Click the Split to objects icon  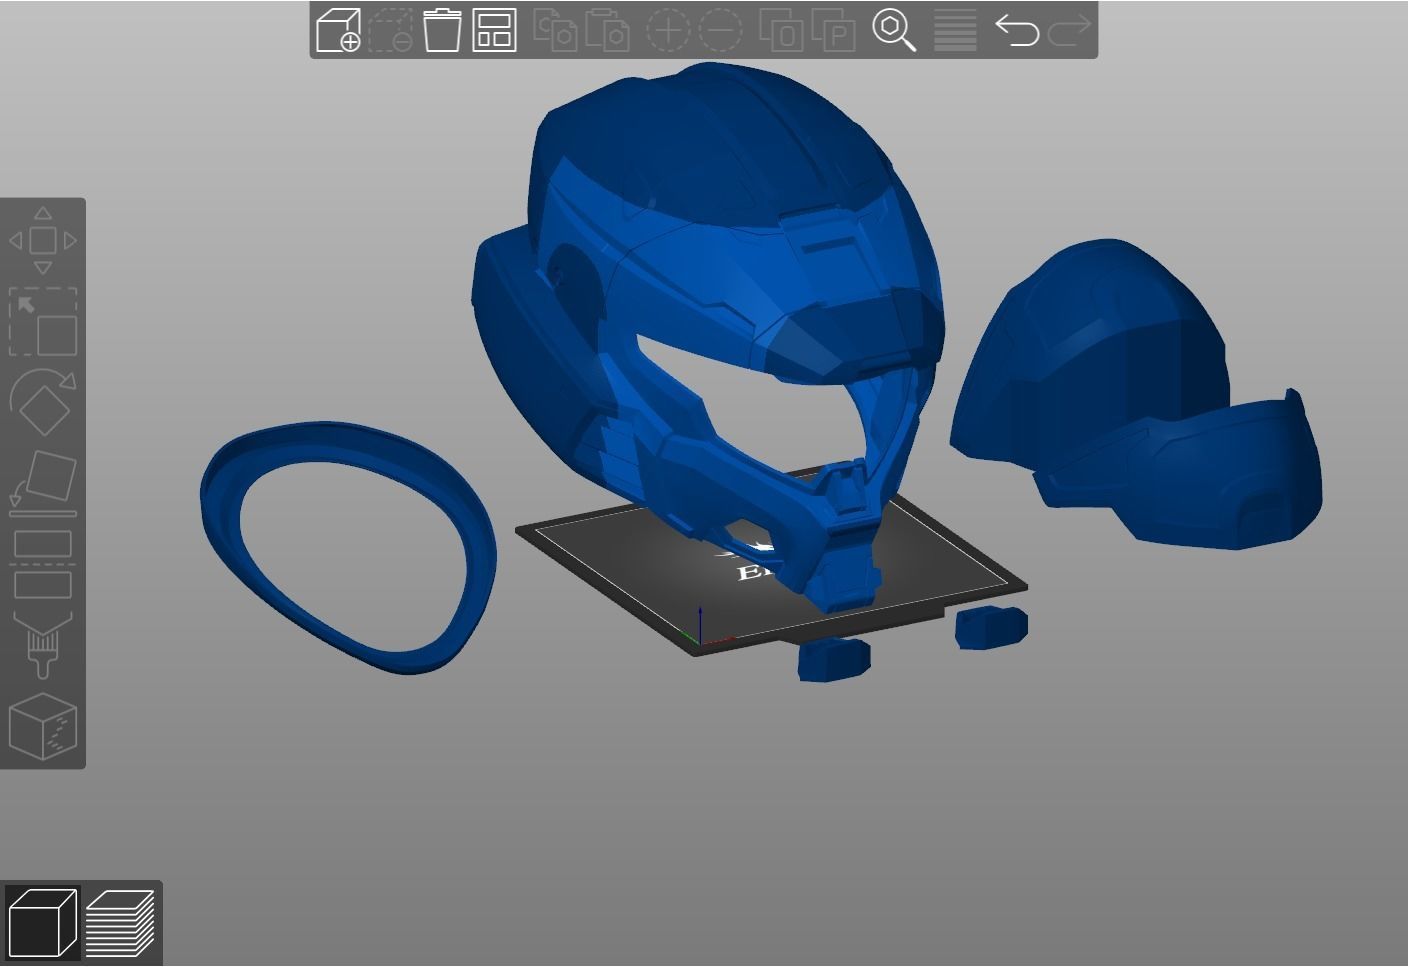click(x=781, y=30)
